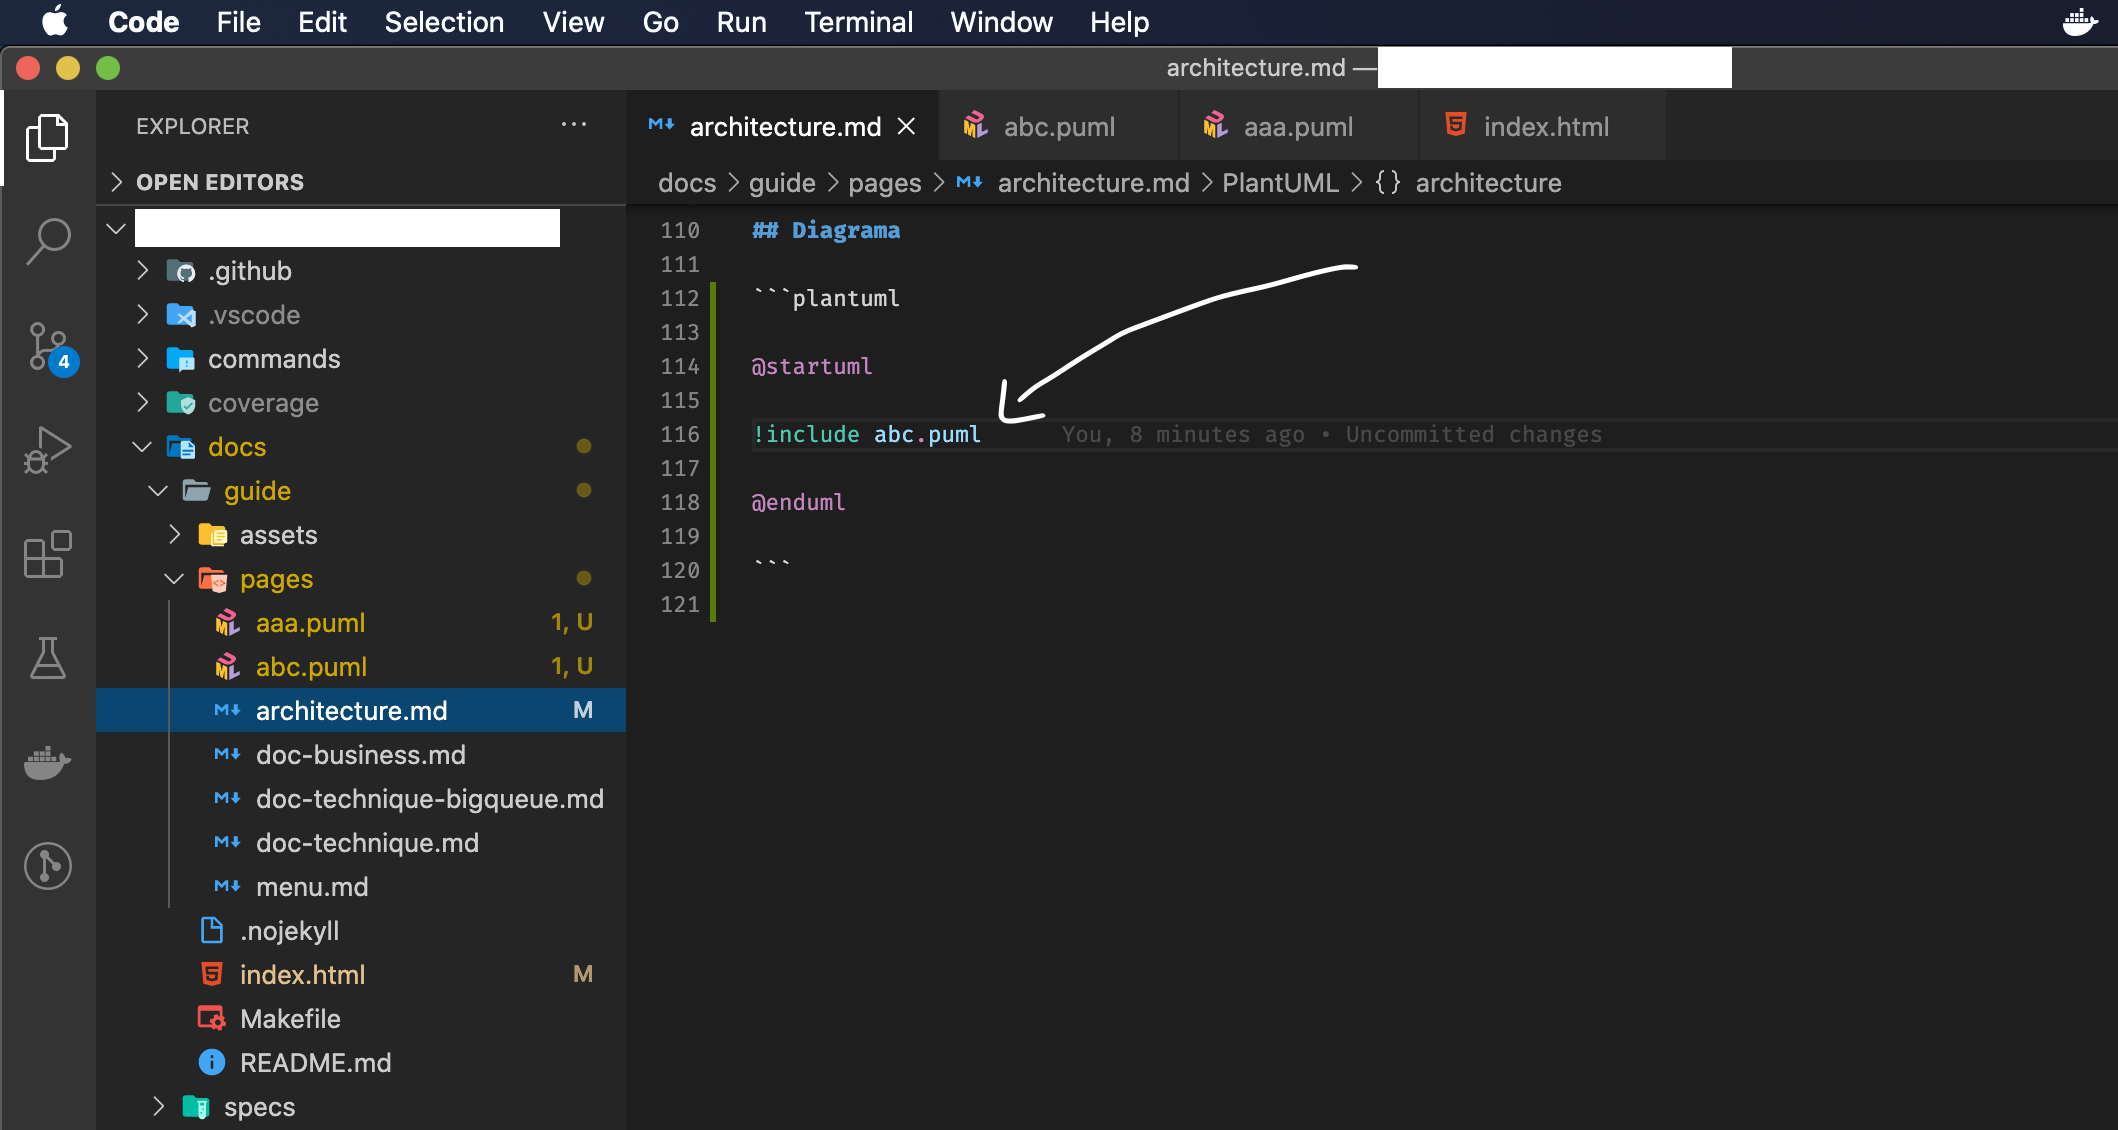Expand the assets folder
2118x1130 pixels.
coord(278,535)
